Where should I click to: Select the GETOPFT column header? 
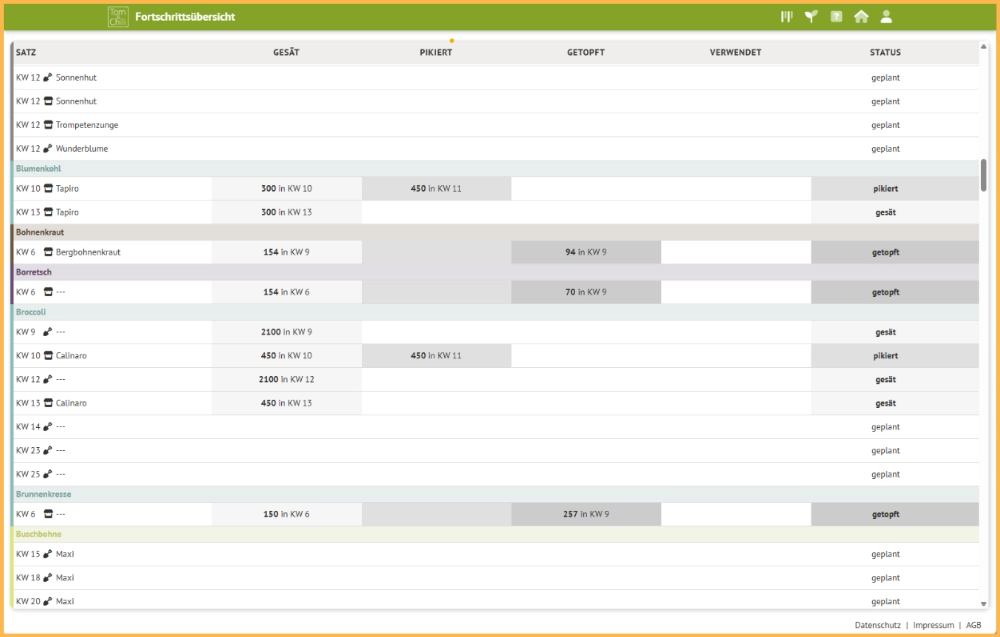coord(585,53)
